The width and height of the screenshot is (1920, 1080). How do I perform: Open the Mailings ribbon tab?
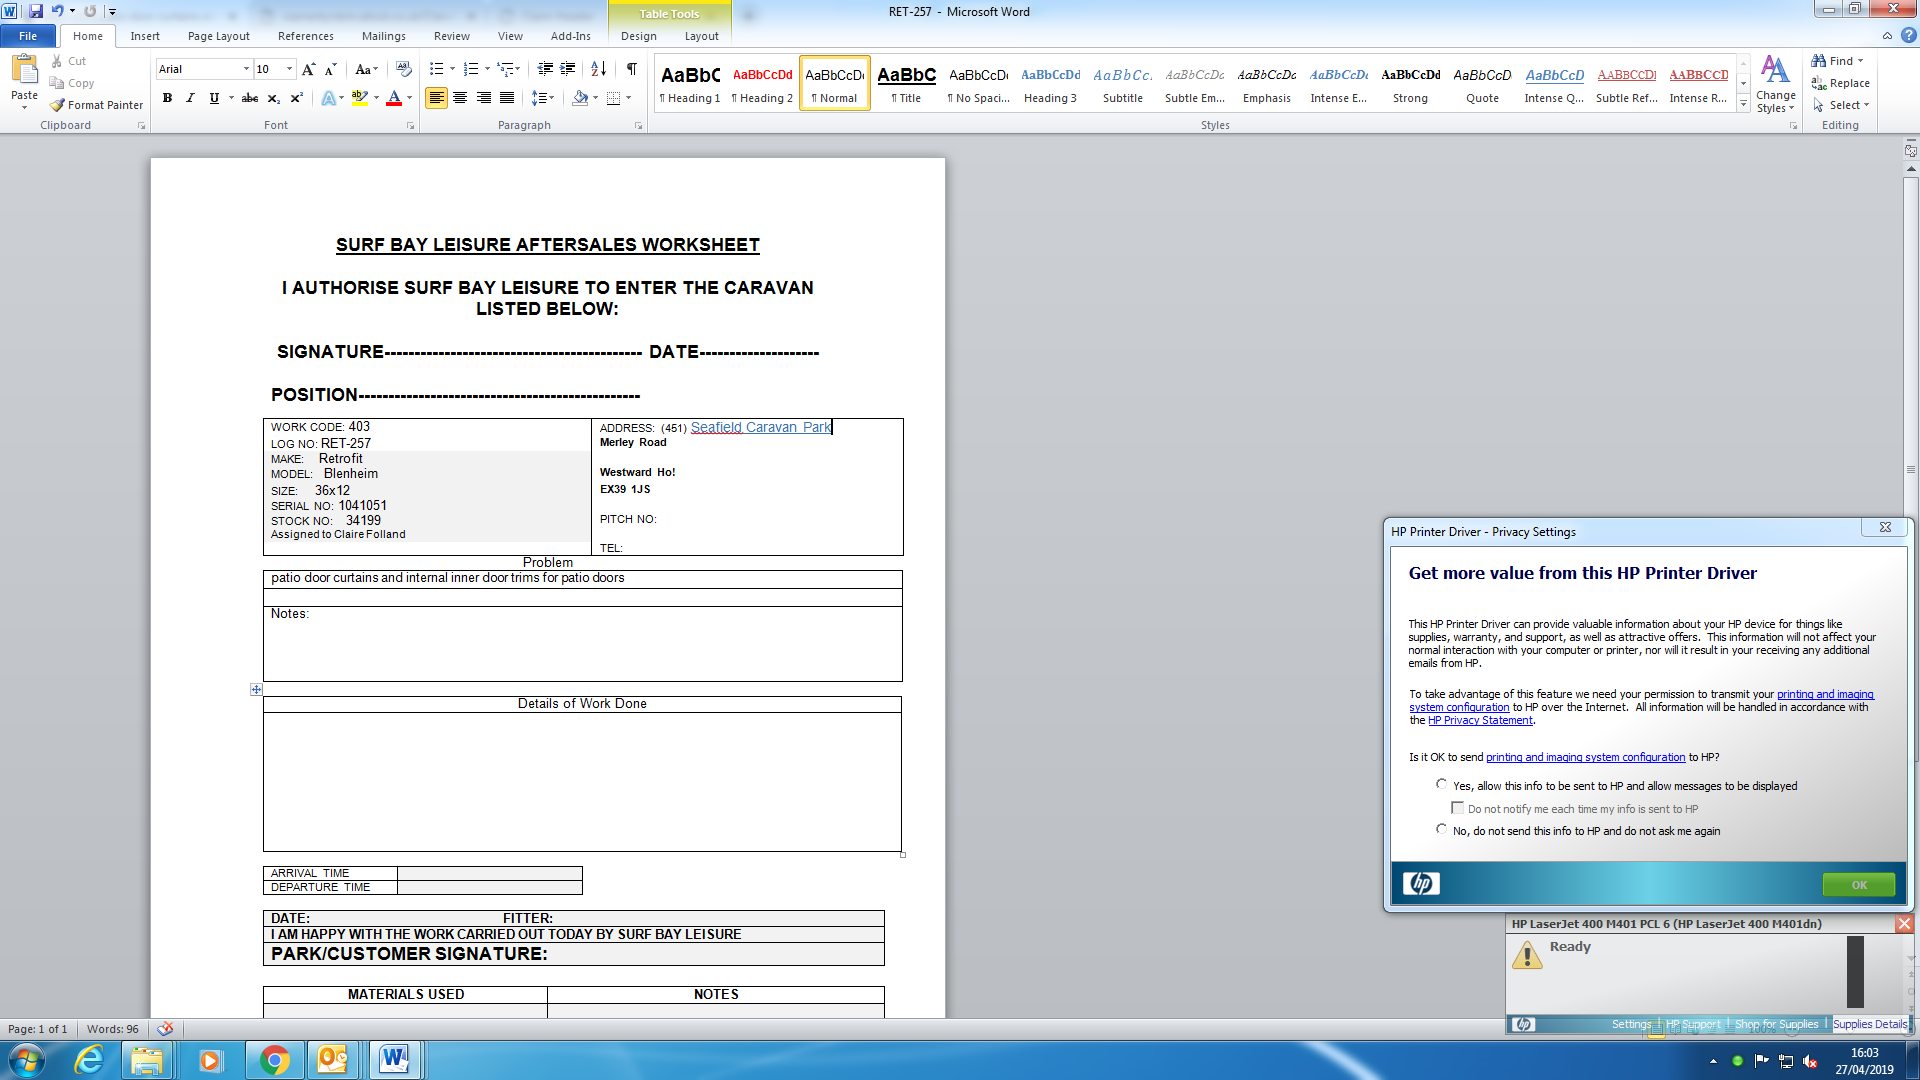point(383,36)
